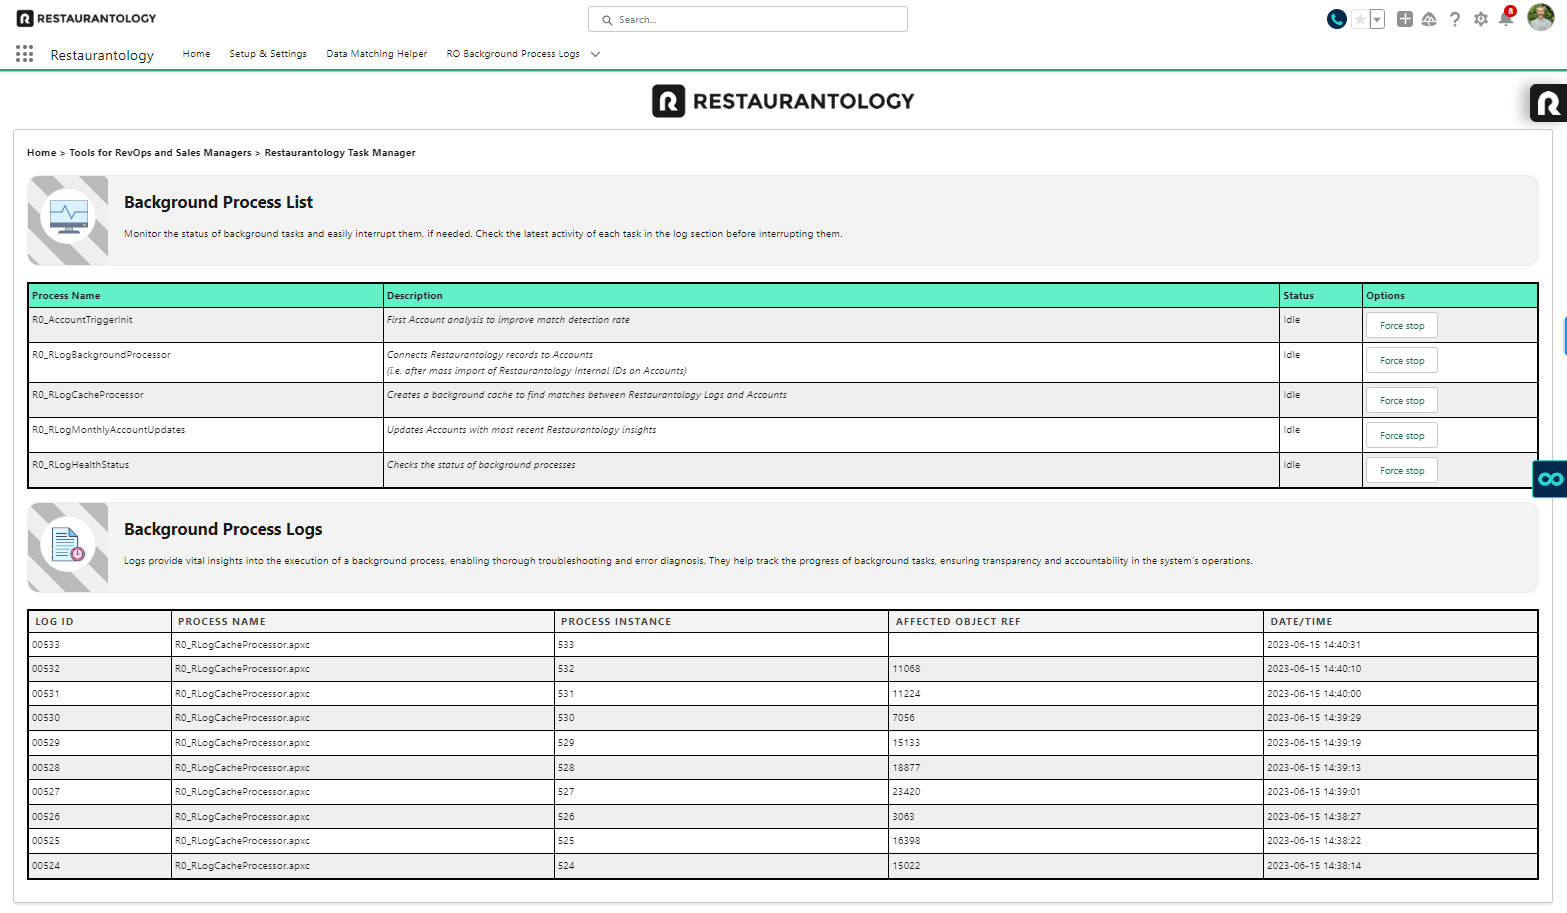Viewport: 1567px width, 913px height.
Task: Click the Restaurantology logo in header
Action: pyautogui.click(x=87, y=18)
